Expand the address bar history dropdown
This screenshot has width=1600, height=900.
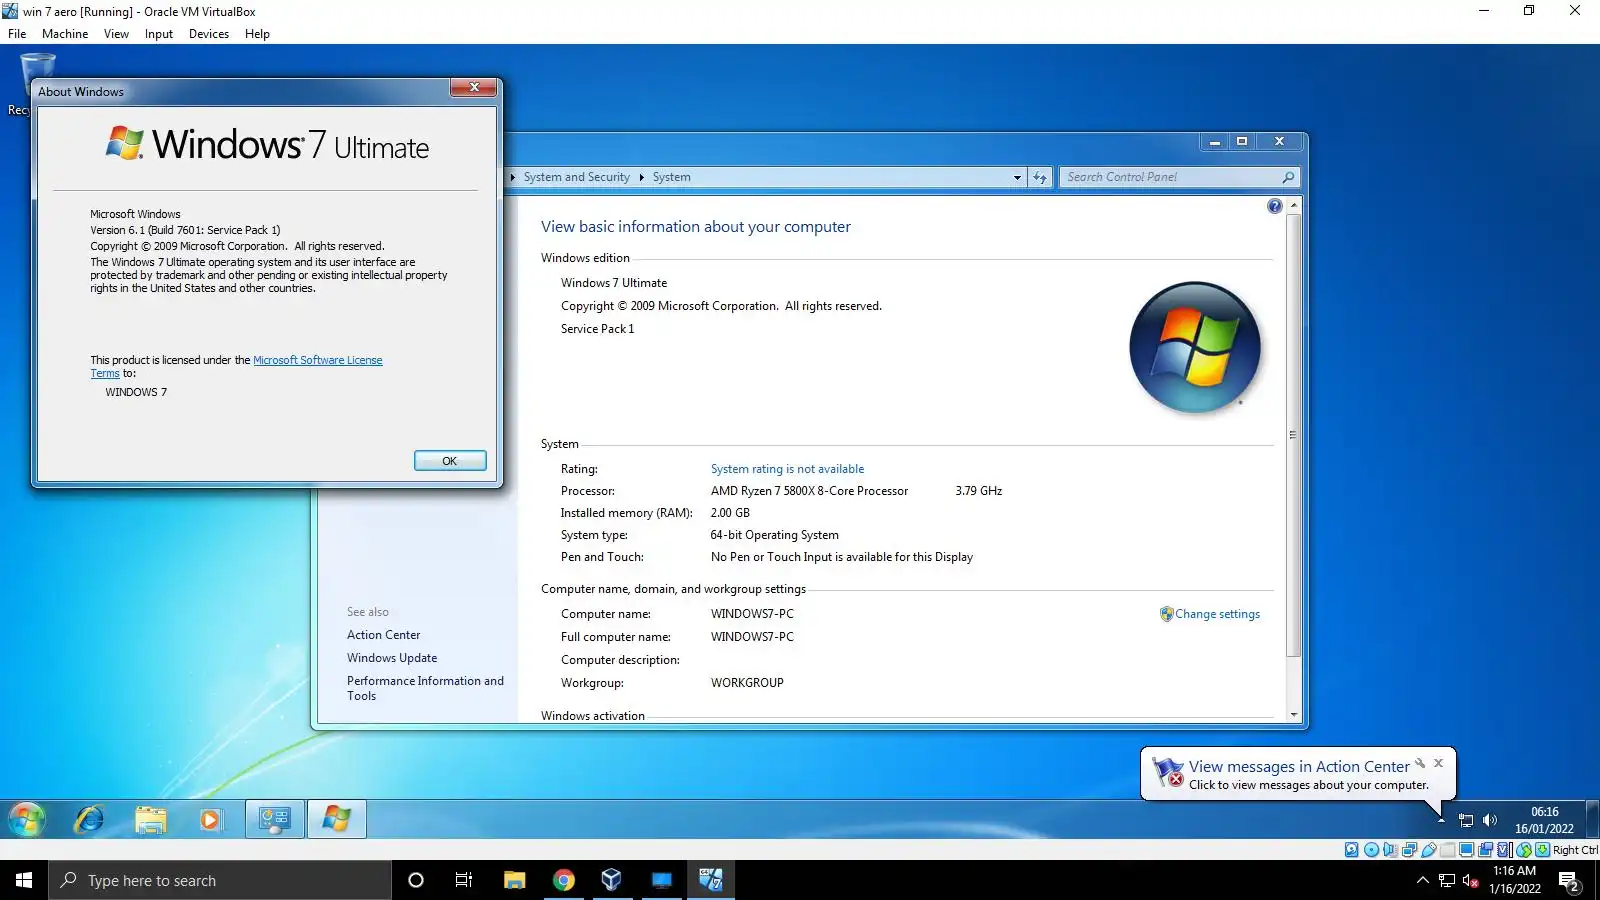[x=1017, y=177]
